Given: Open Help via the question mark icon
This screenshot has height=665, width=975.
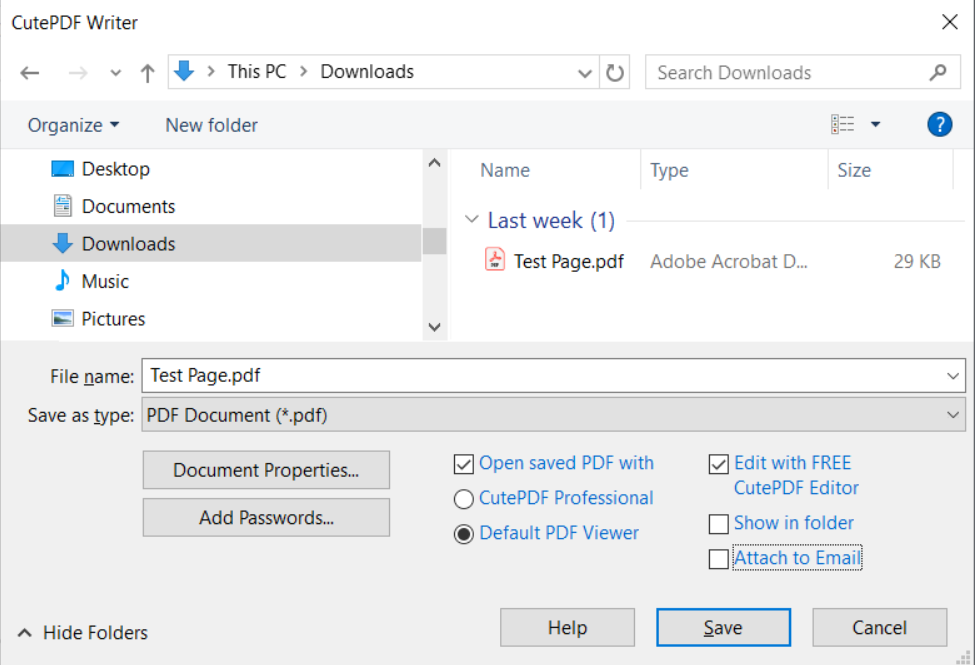Looking at the screenshot, I should (939, 123).
